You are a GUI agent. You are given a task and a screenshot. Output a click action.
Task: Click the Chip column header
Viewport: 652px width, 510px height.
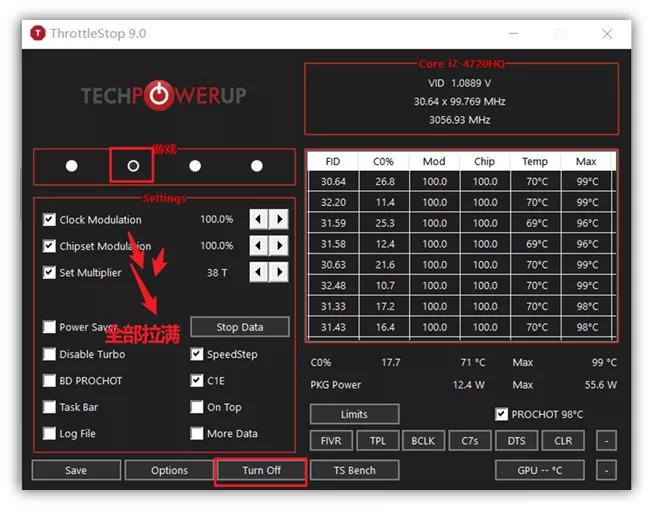point(484,161)
